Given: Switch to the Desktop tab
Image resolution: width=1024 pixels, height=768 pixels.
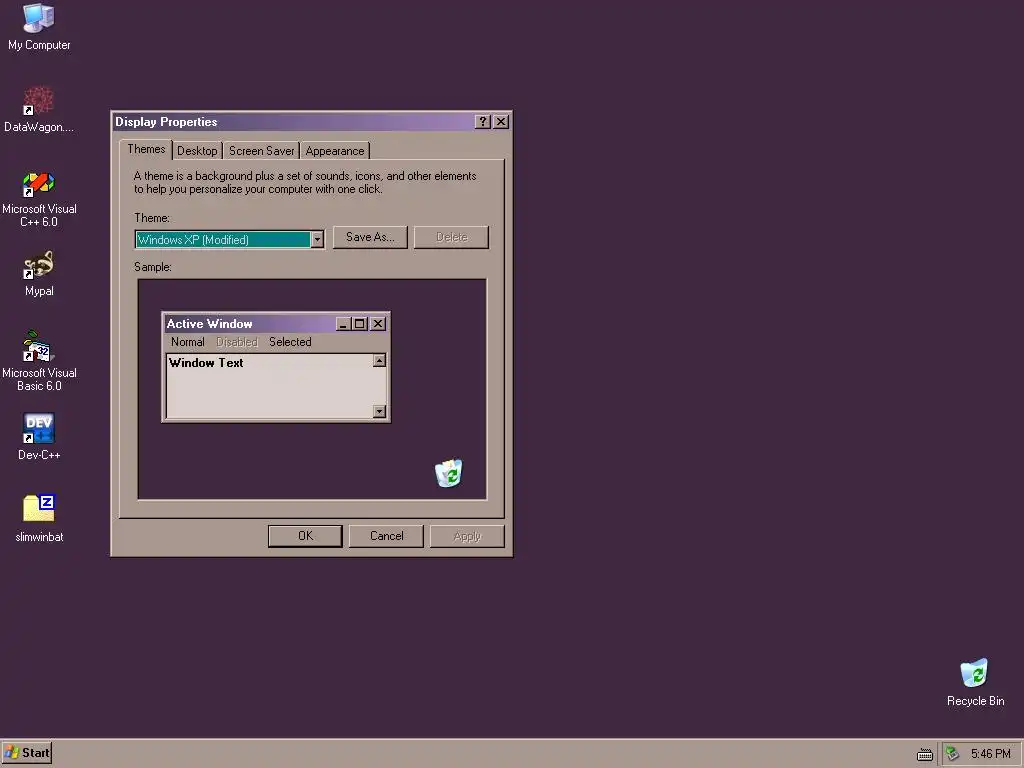Looking at the screenshot, I should click(x=197, y=151).
